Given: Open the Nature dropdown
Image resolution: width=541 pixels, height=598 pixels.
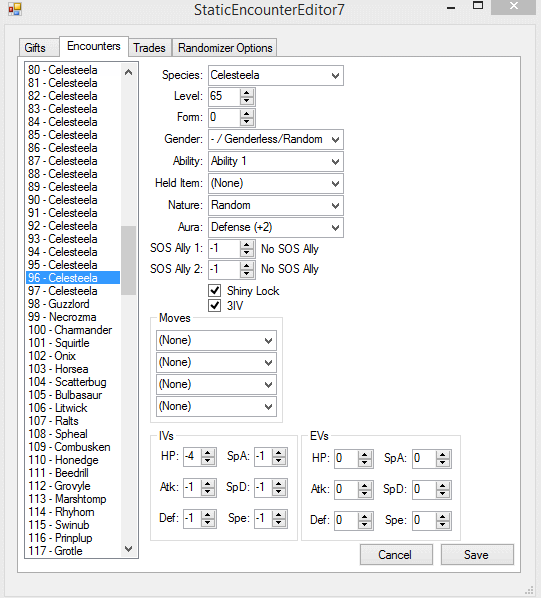Looking at the screenshot, I should tap(276, 206).
